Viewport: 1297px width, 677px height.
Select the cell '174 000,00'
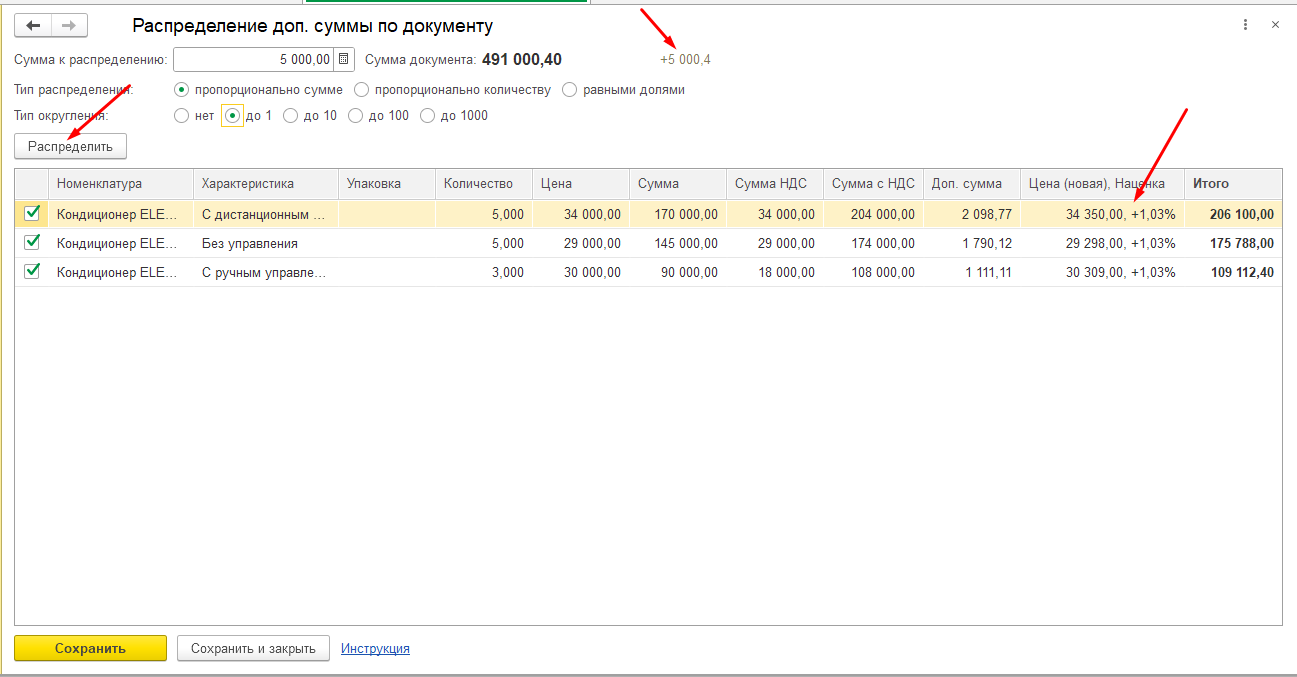point(873,243)
